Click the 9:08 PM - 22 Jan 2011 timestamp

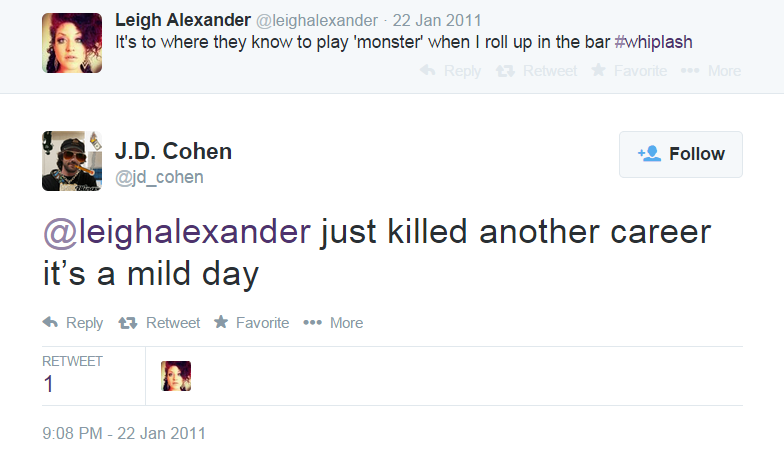click(x=124, y=433)
